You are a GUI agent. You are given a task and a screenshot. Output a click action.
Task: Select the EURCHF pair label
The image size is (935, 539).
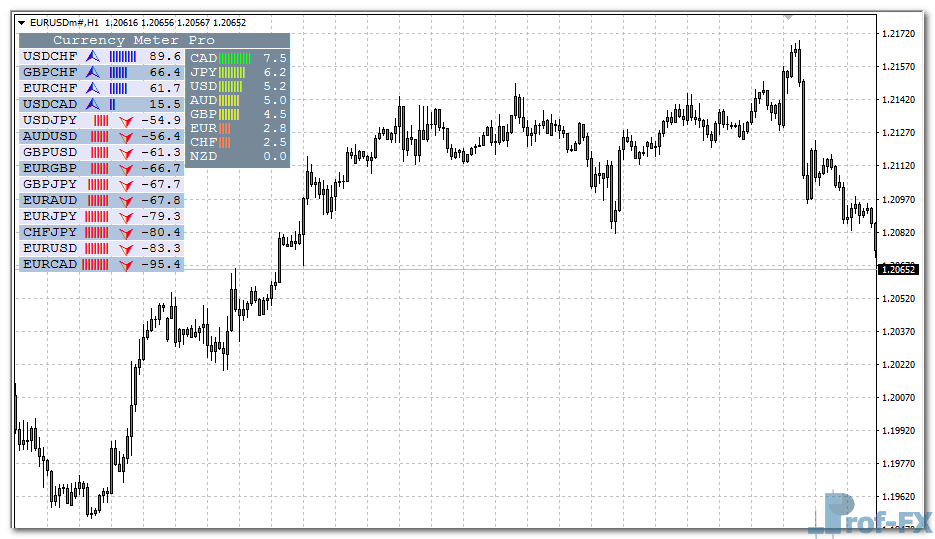point(50,88)
